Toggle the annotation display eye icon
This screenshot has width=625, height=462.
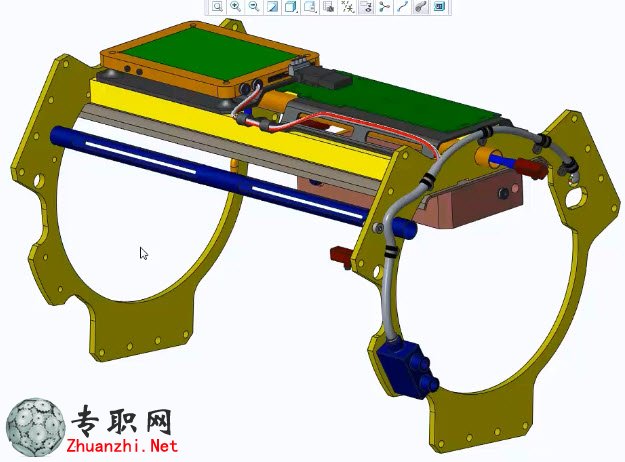366,7
